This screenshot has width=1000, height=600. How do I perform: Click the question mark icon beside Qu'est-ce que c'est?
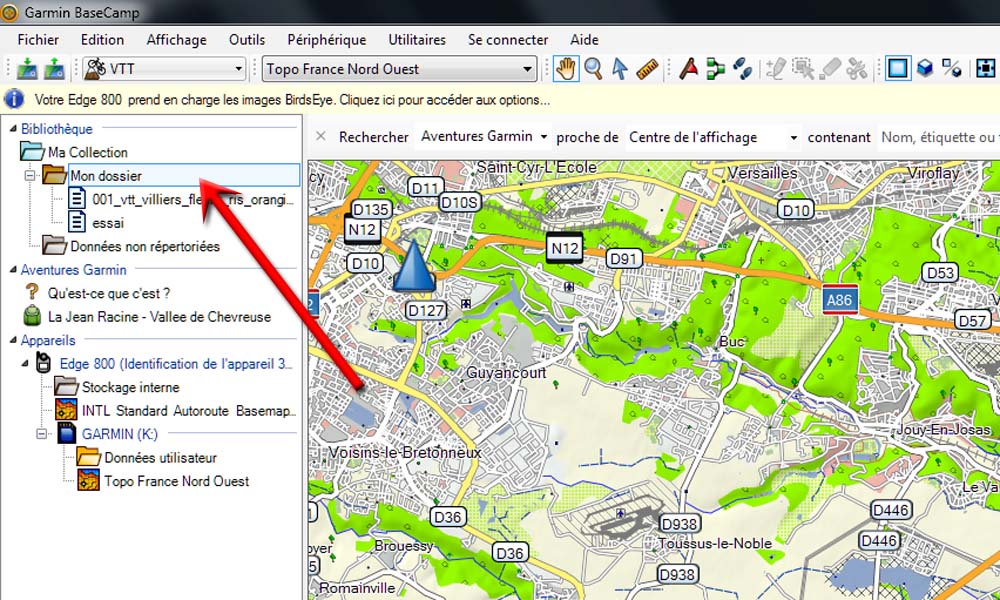[x=32, y=293]
